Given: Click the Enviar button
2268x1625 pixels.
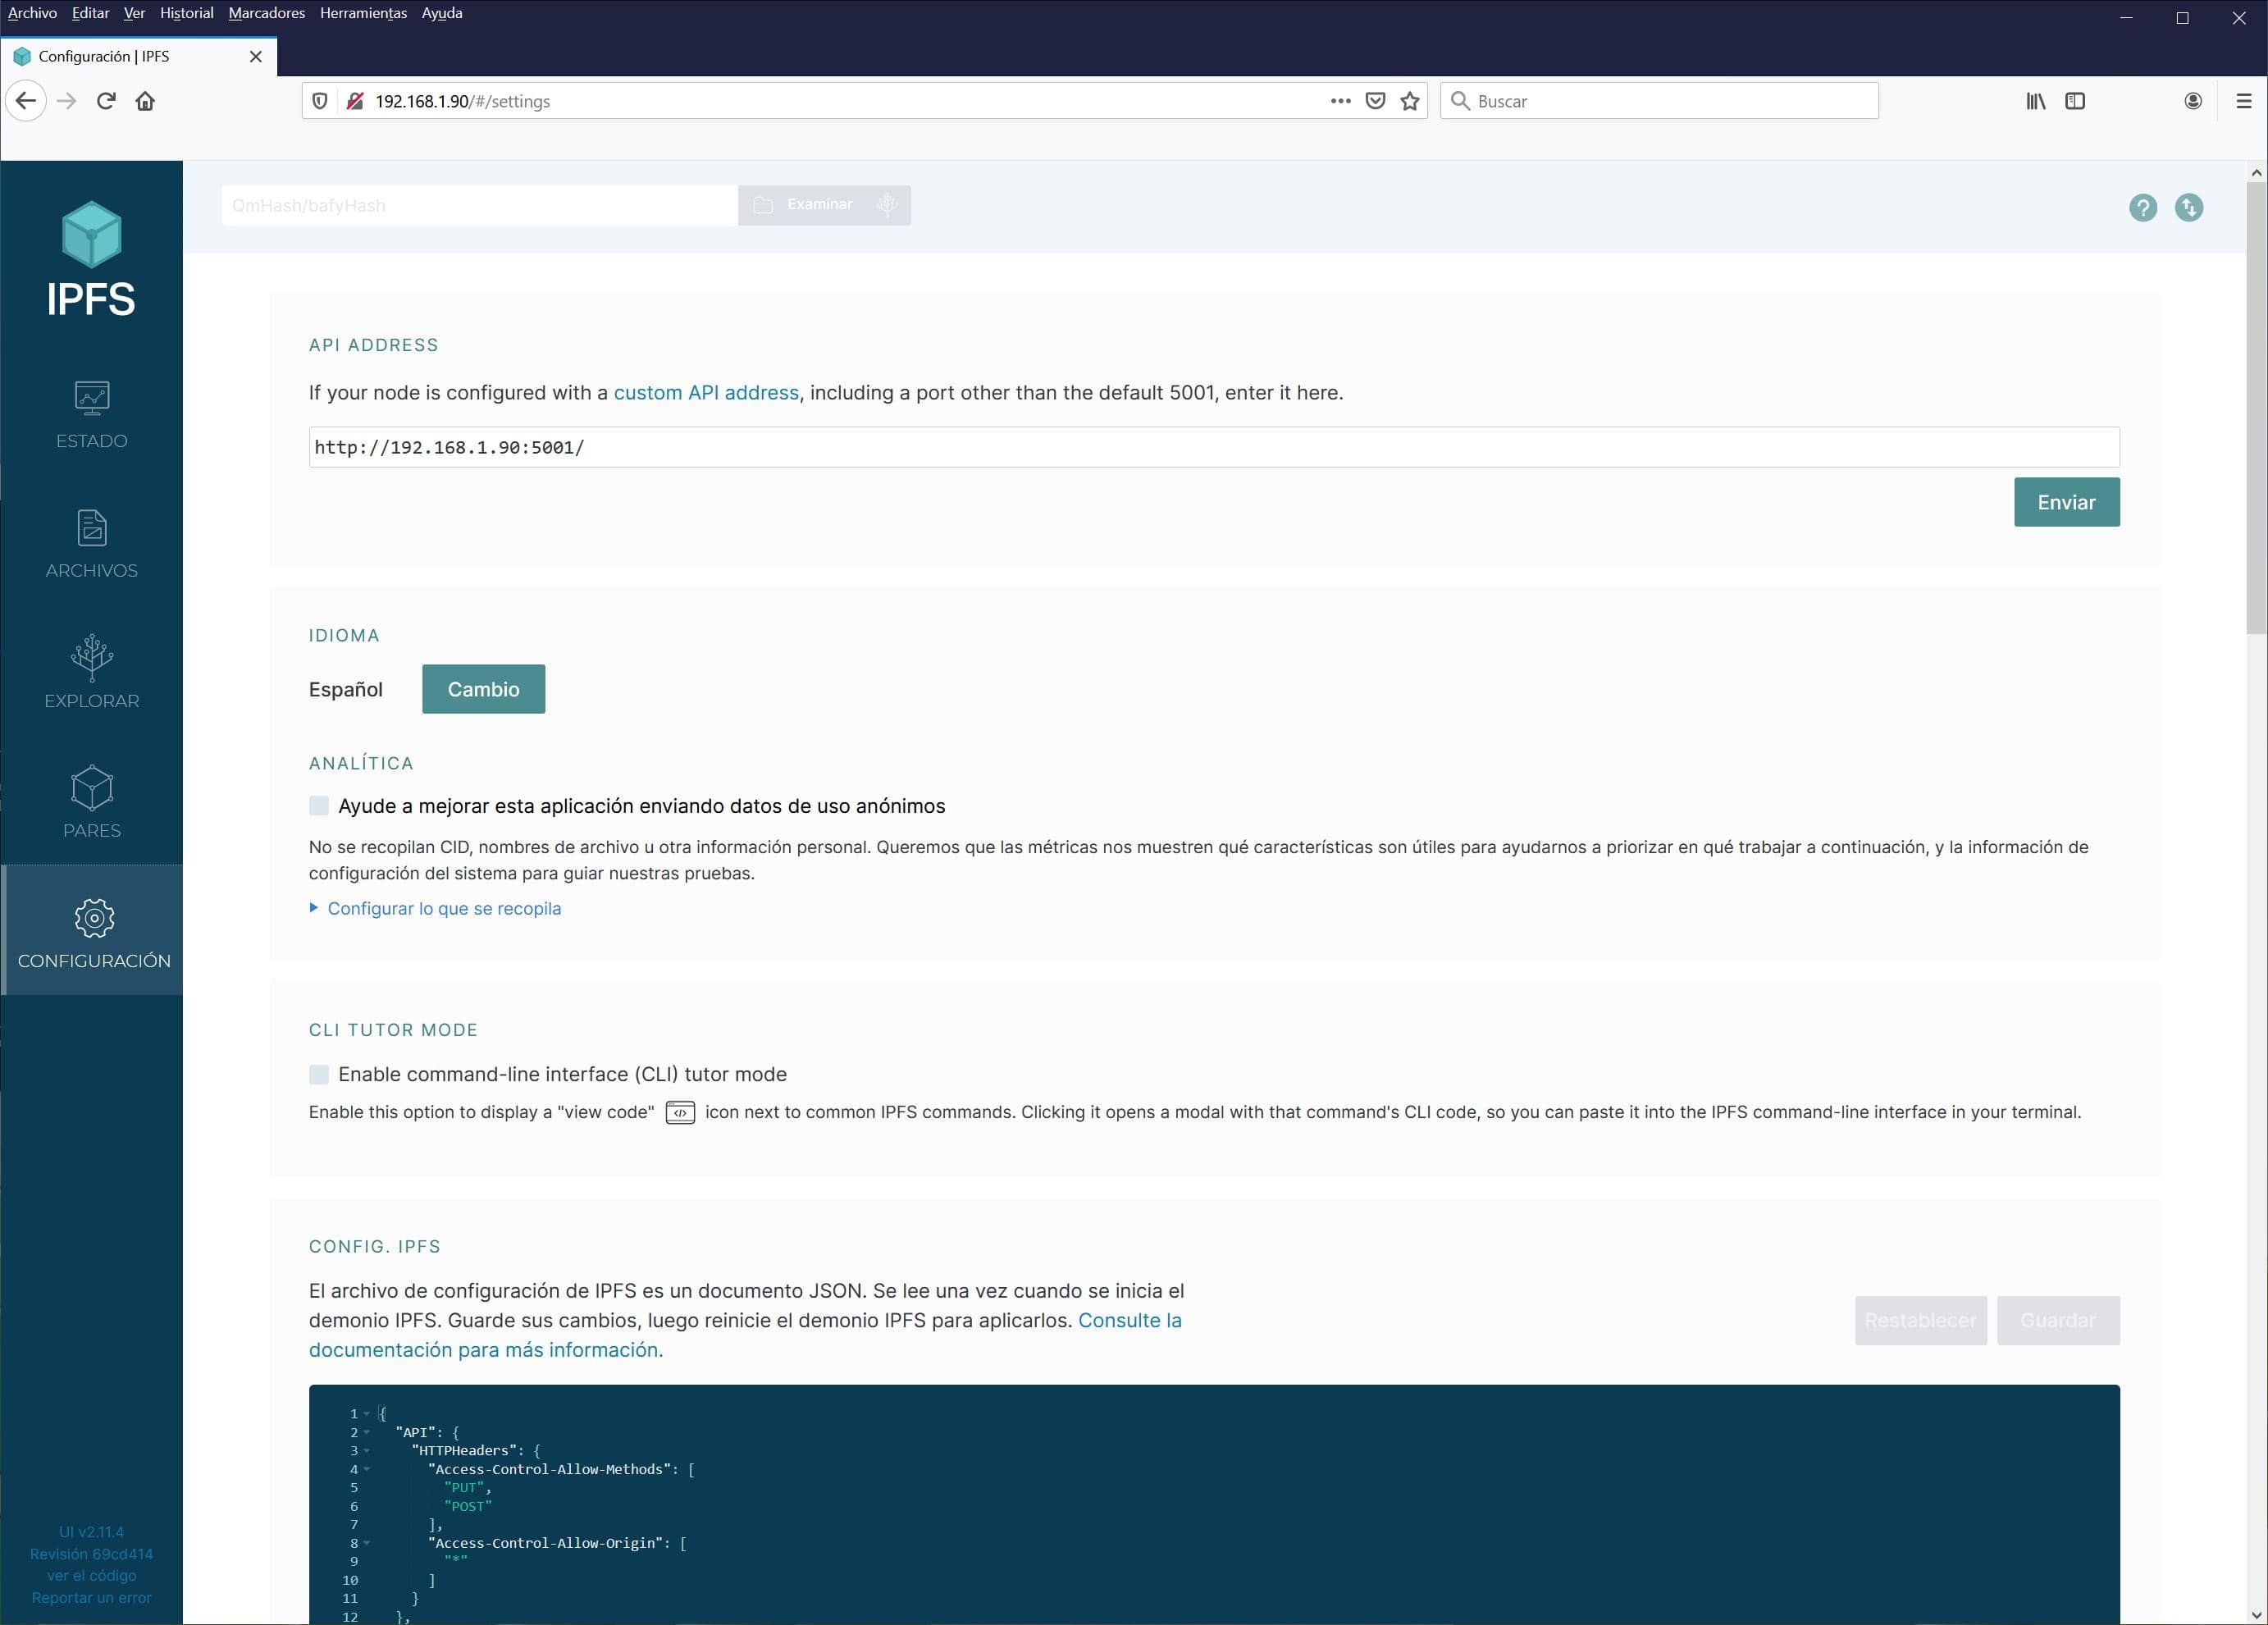Looking at the screenshot, I should [2066, 502].
